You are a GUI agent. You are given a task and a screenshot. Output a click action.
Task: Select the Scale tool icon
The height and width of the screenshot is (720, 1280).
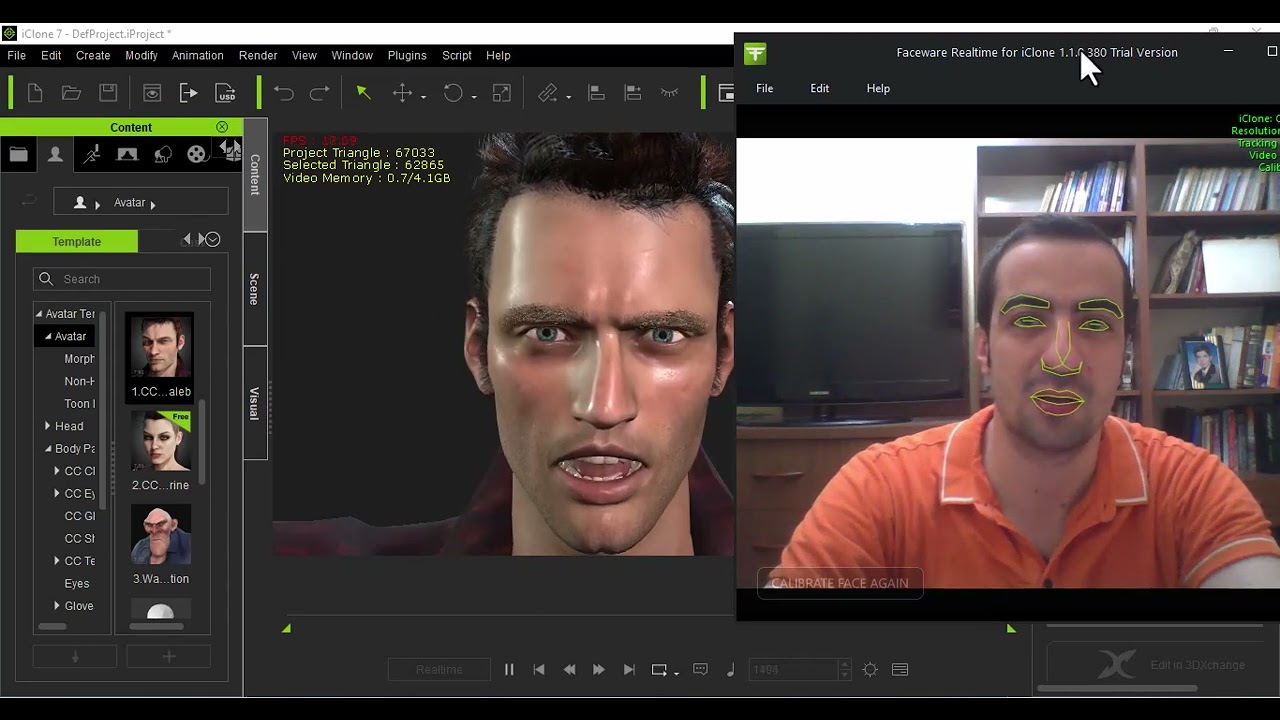[502, 93]
